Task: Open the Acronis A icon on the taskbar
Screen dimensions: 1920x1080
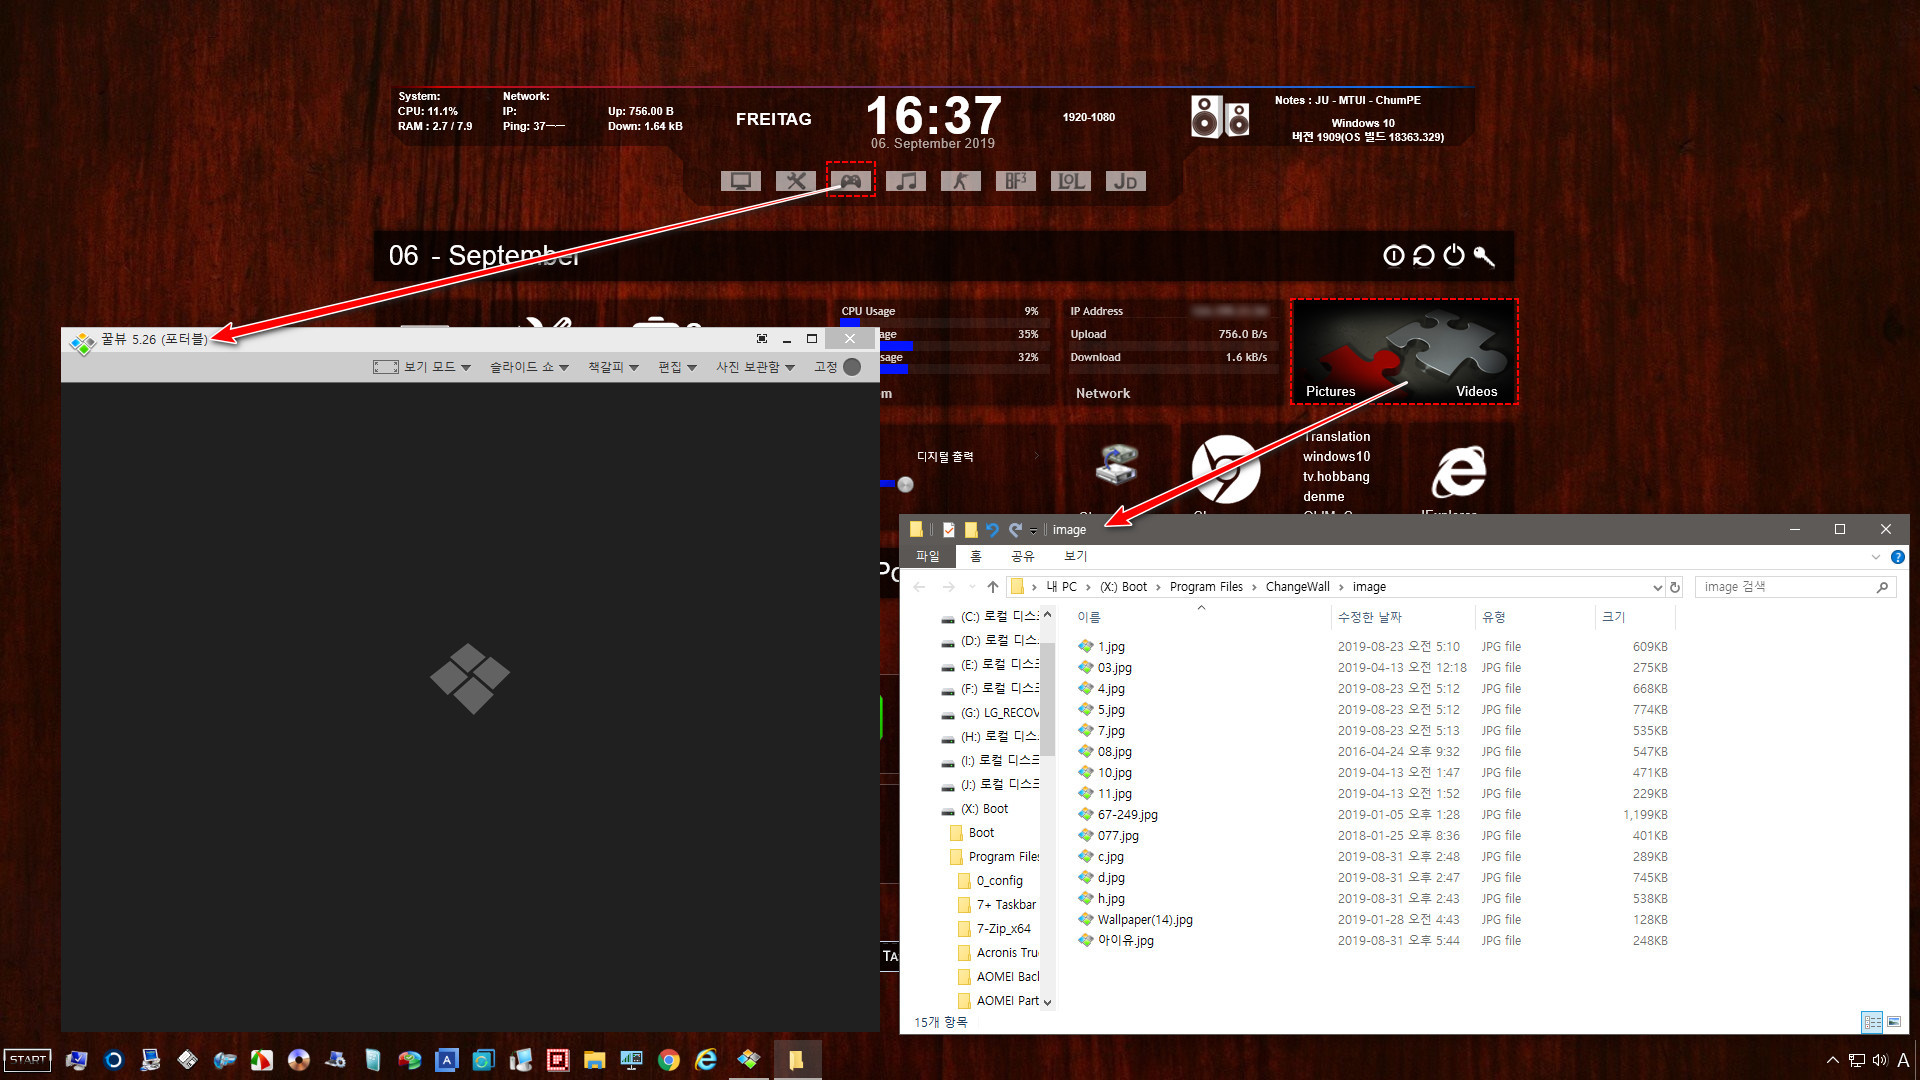Action: pos(447,1060)
